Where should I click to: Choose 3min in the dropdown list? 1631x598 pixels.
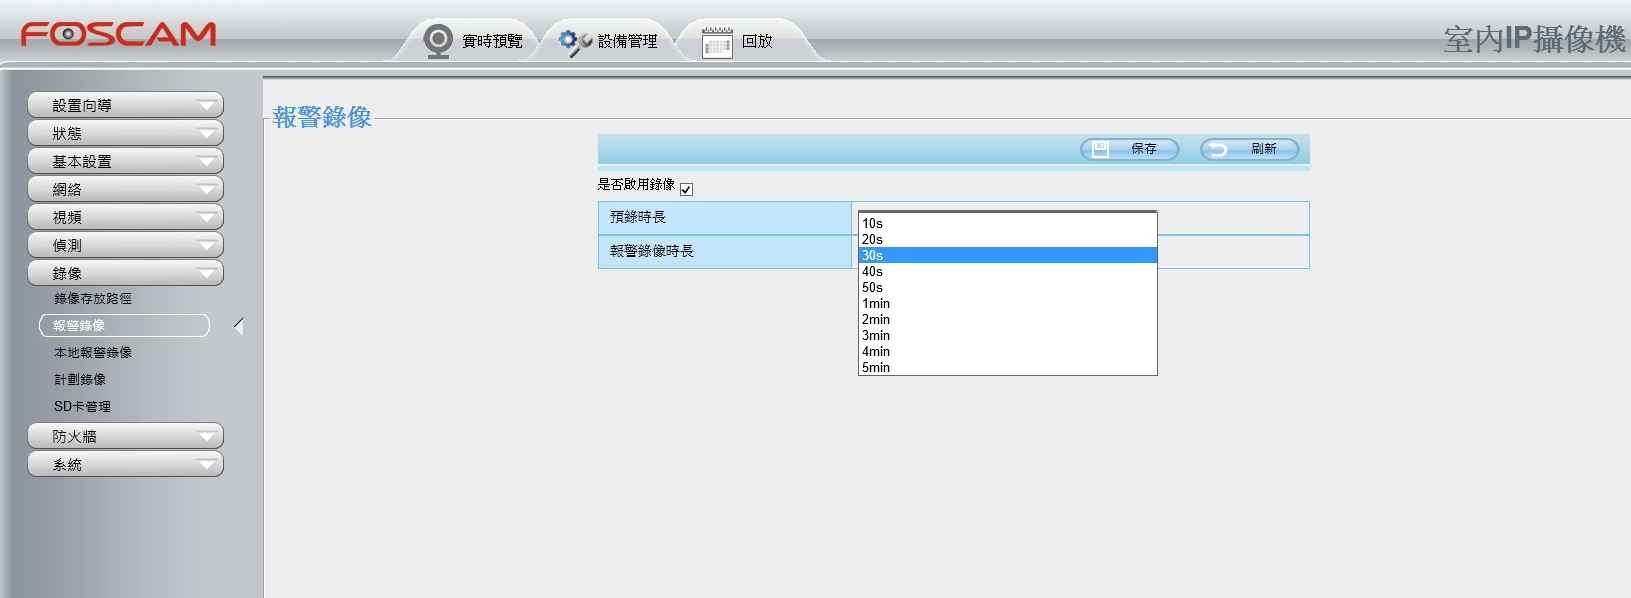[1008, 335]
